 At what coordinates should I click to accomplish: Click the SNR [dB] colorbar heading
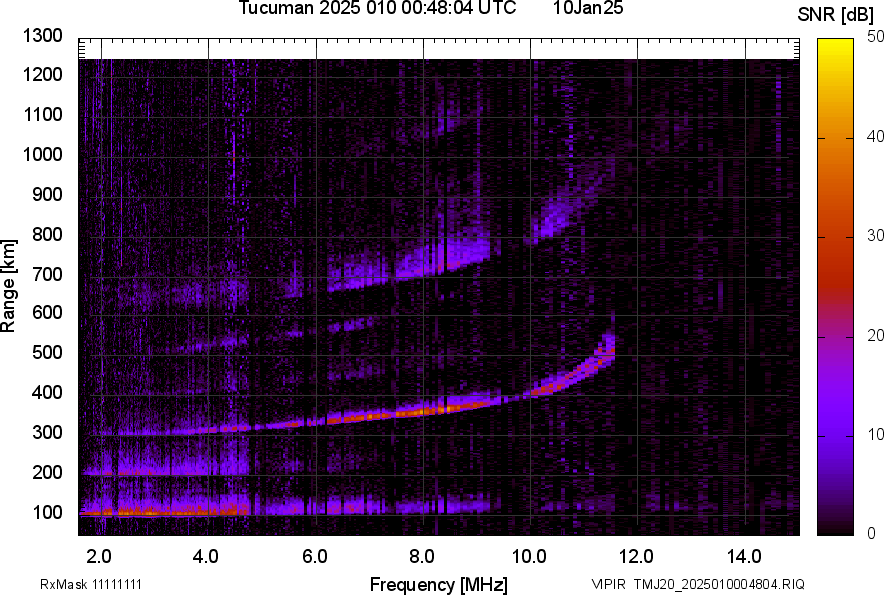836,14
